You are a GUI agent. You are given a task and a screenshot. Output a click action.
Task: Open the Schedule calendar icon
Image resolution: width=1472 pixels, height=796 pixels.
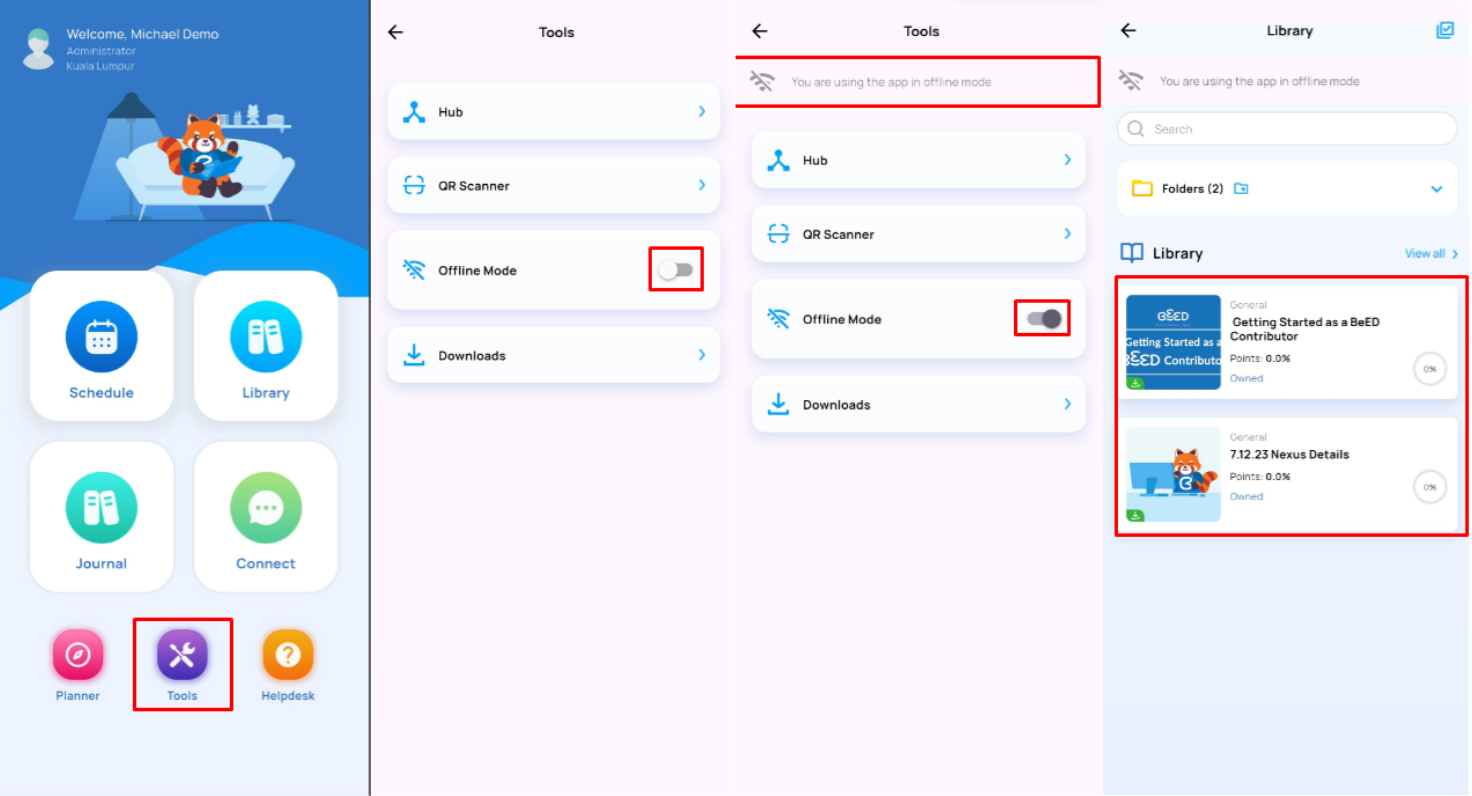[x=101, y=337]
